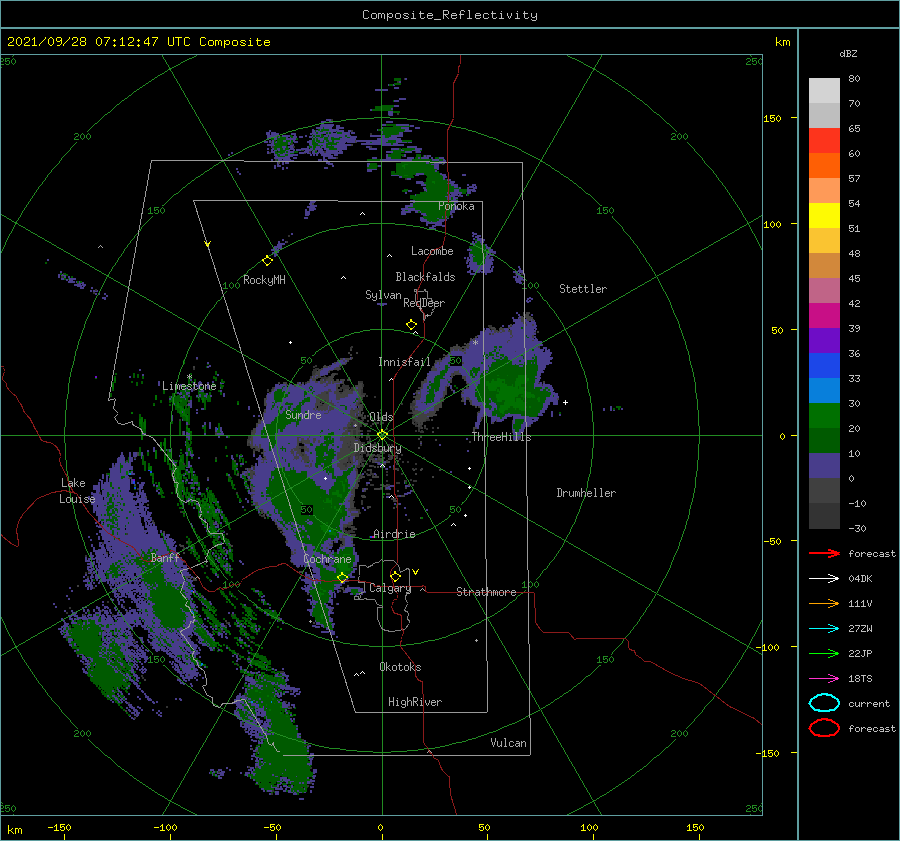Click the red swatch in dBZ scale
900x841 pixels.
pos(824,141)
